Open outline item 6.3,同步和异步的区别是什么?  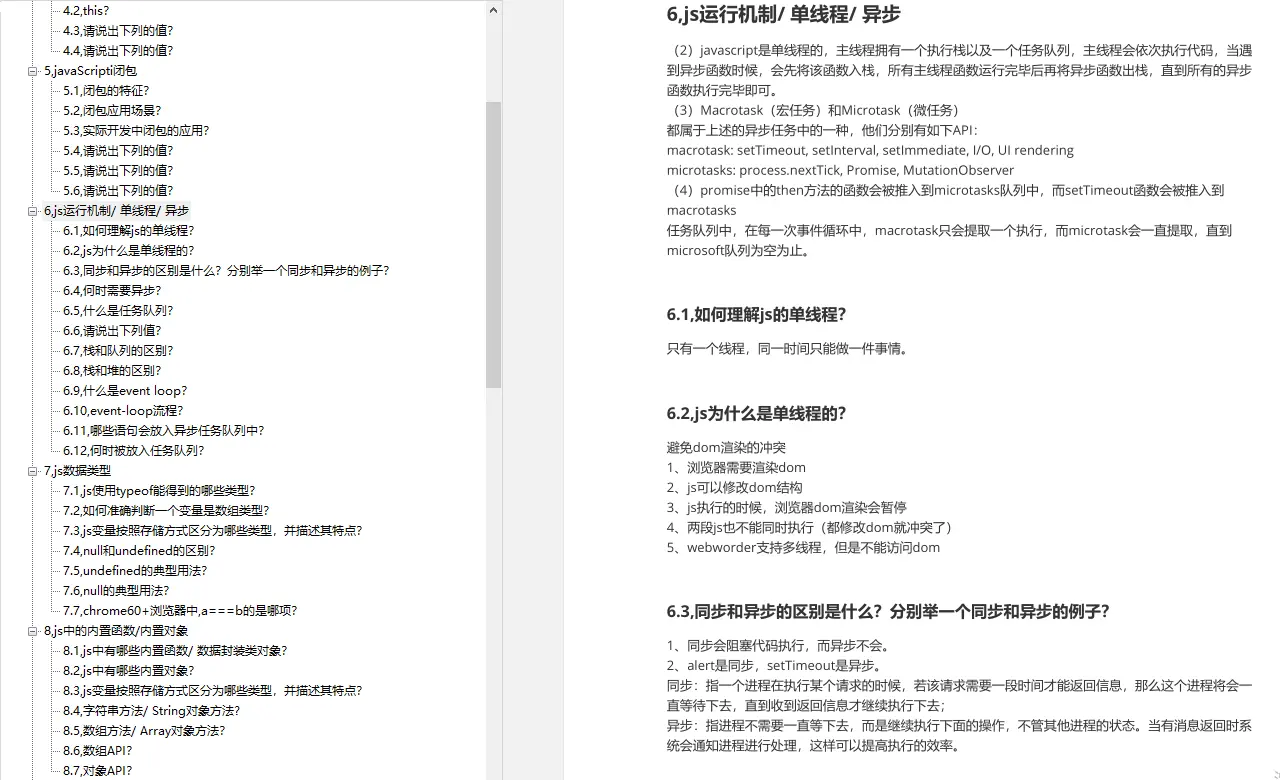(x=226, y=271)
